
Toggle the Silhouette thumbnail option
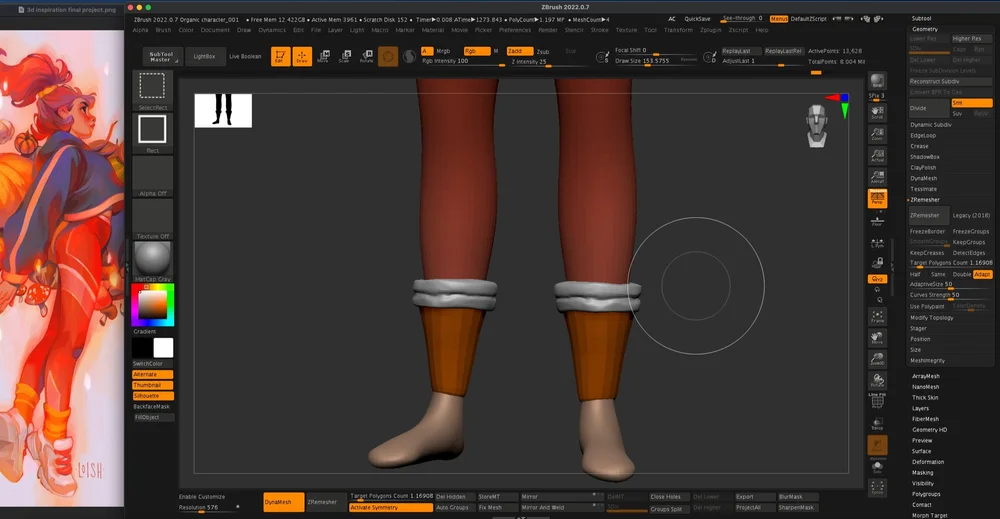coord(152,396)
